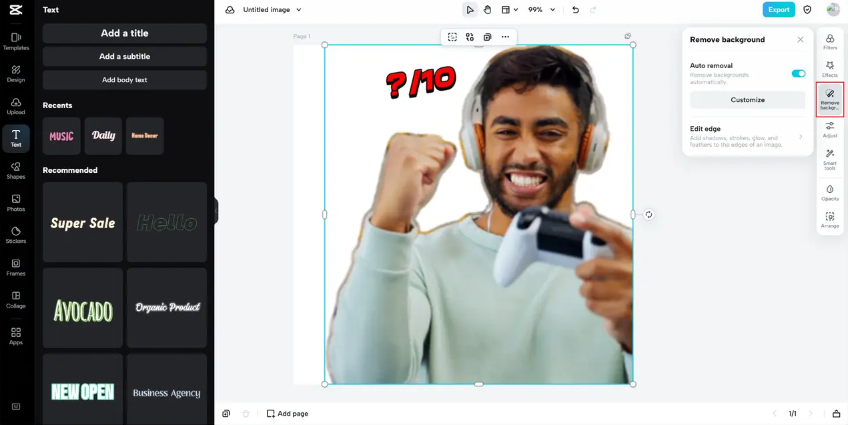Open the Upload sidebar section
Viewport: 848px width, 425px height.
(x=16, y=106)
